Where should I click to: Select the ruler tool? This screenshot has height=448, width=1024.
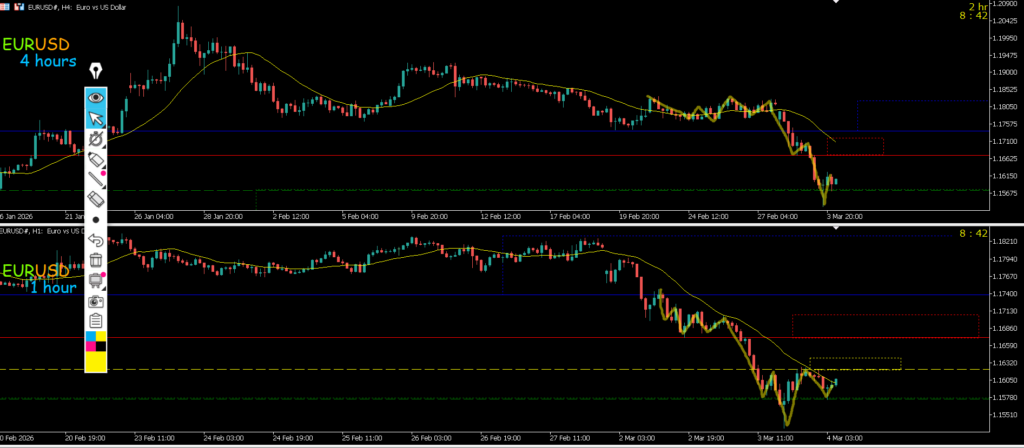(96, 200)
